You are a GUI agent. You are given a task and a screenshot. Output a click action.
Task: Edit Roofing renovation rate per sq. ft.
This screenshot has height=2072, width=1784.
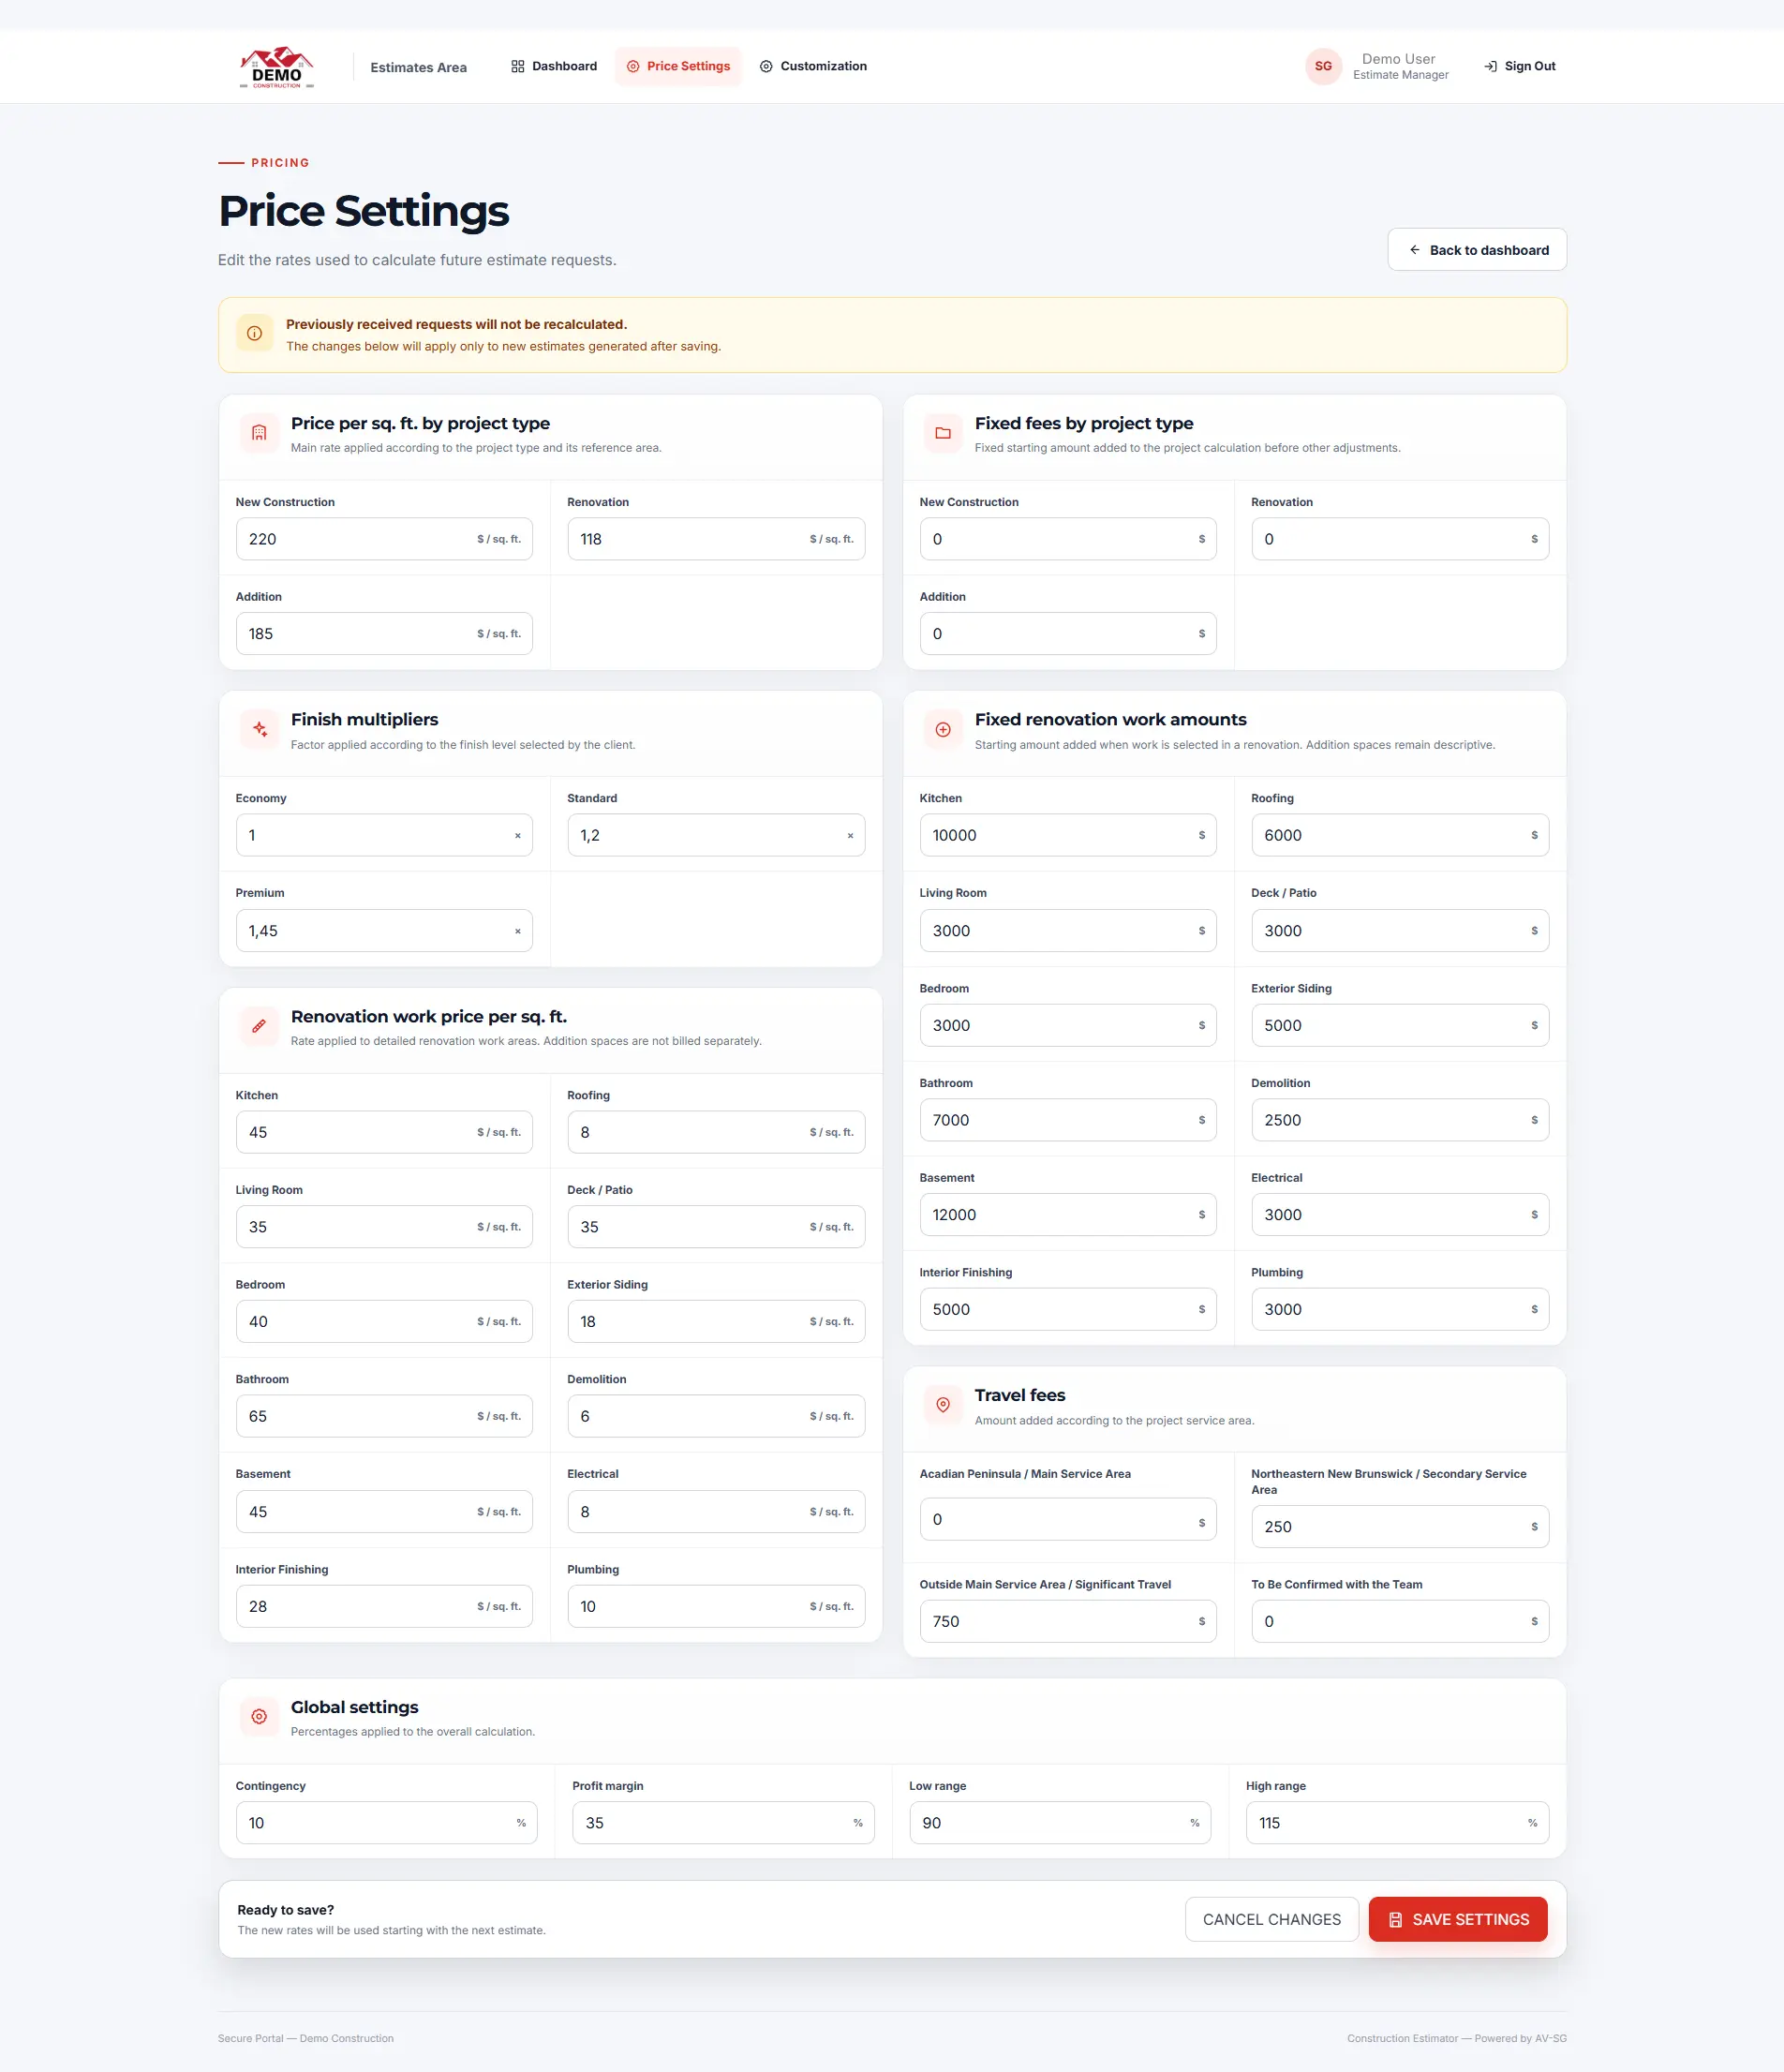716,1133
